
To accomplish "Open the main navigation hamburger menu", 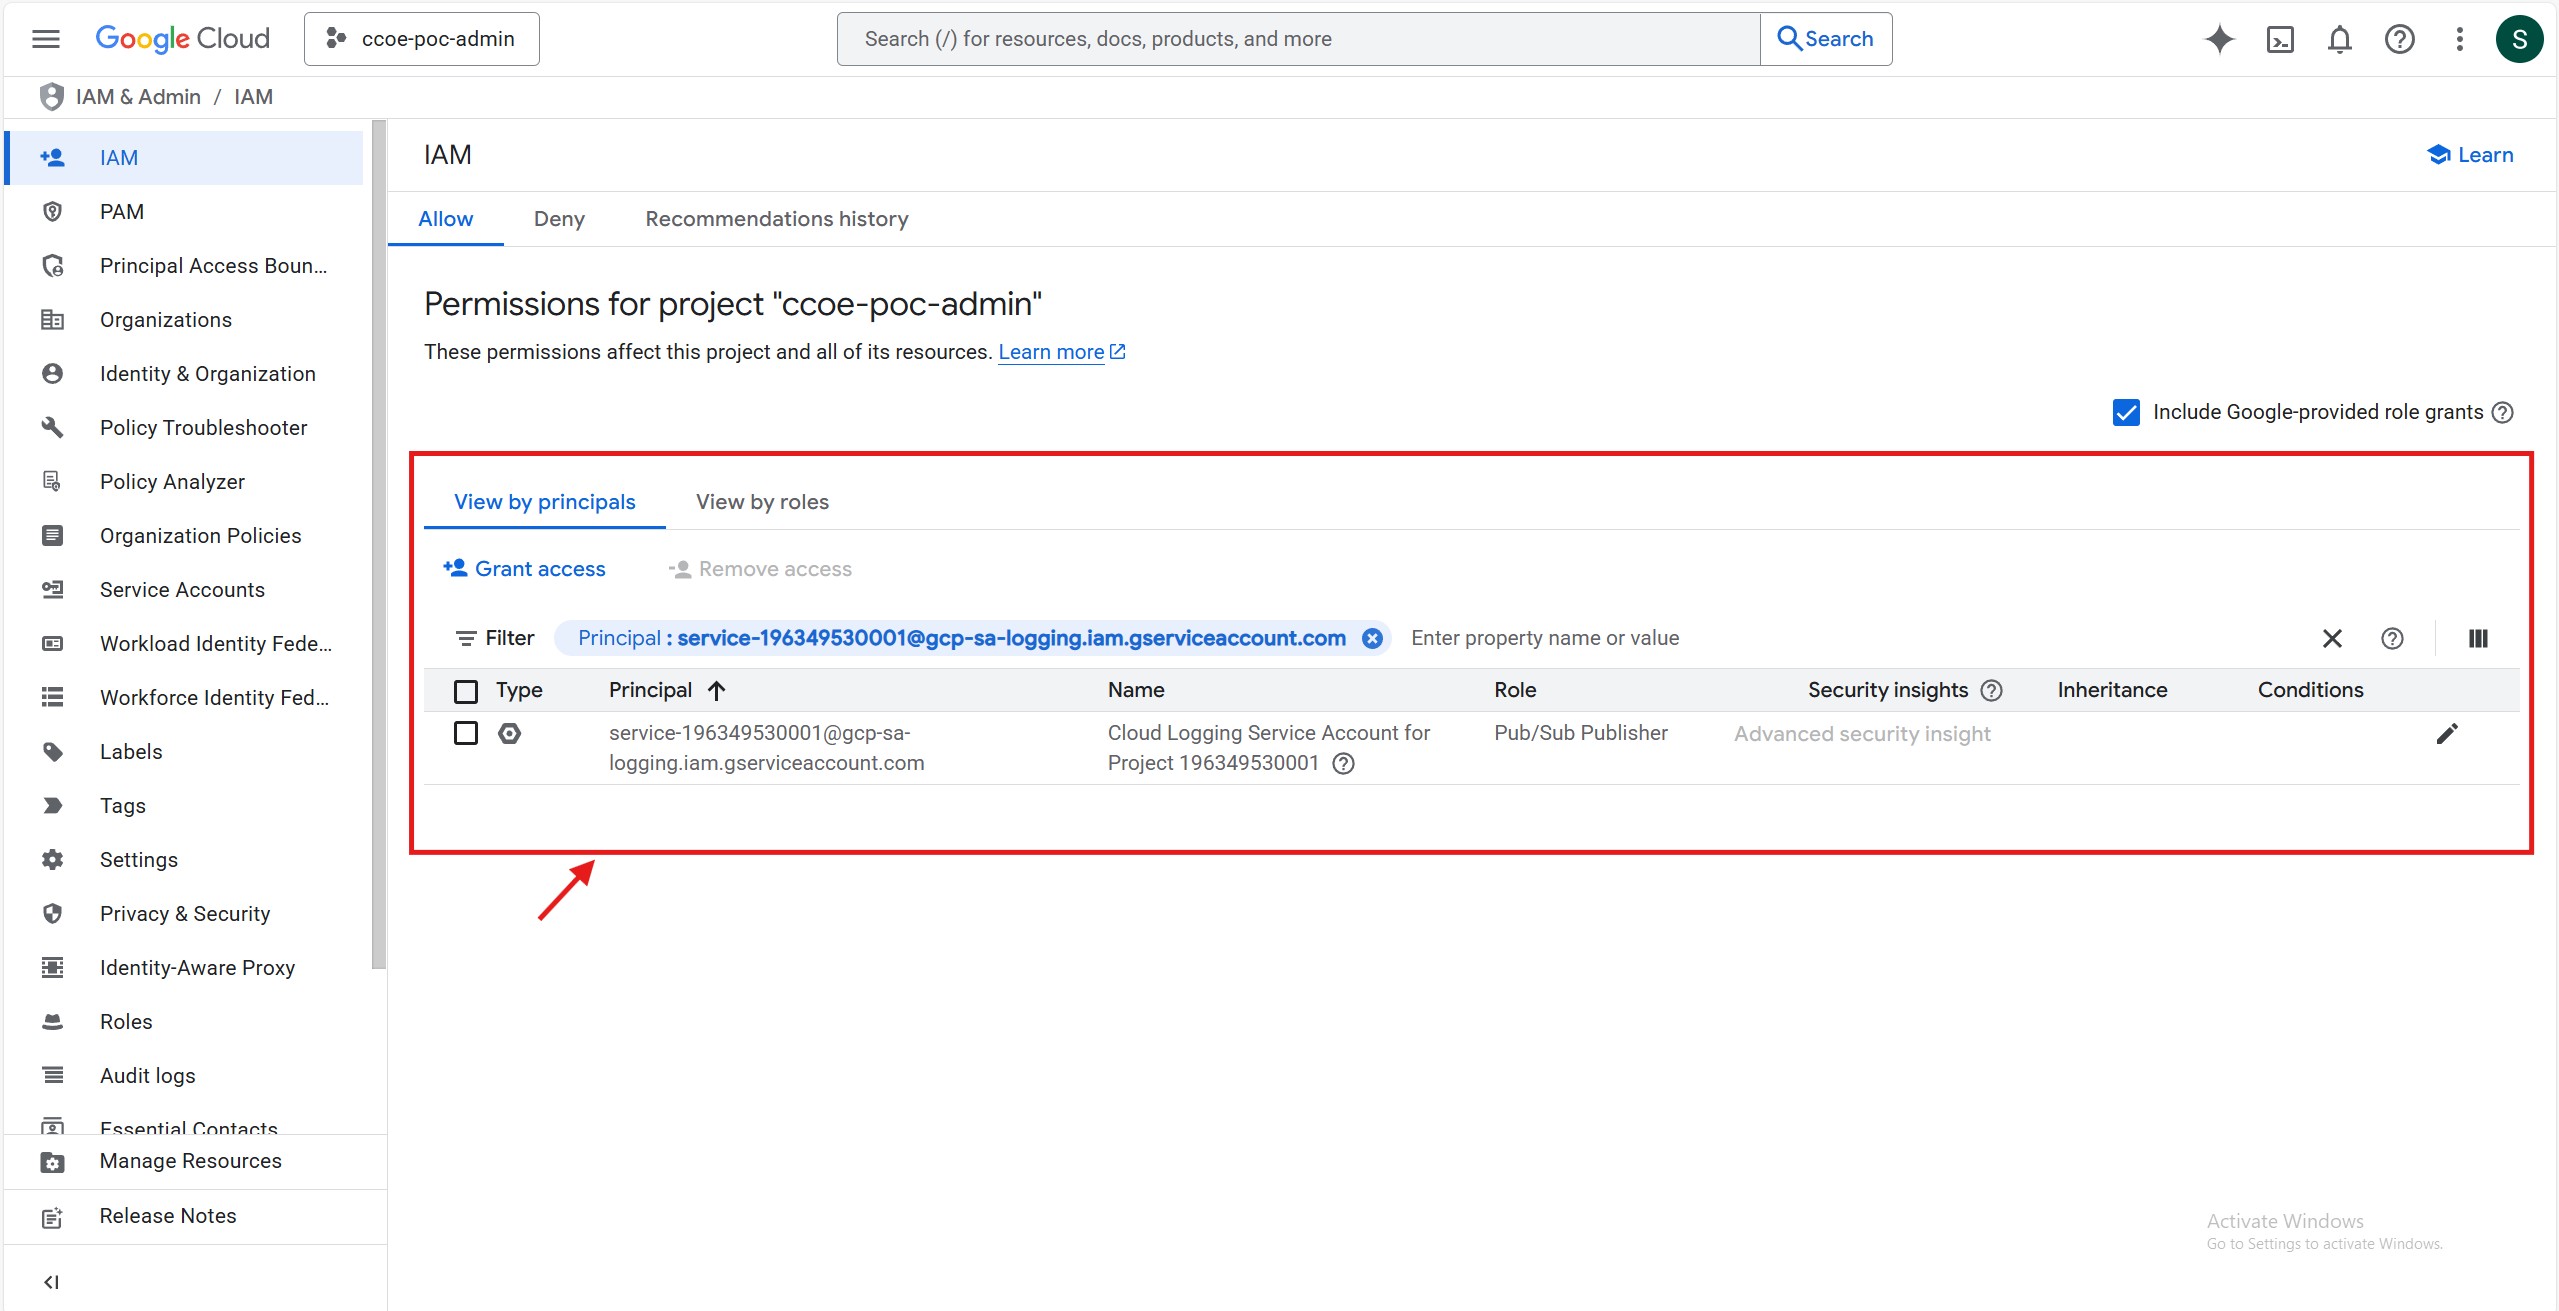I will click(x=46, y=39).
